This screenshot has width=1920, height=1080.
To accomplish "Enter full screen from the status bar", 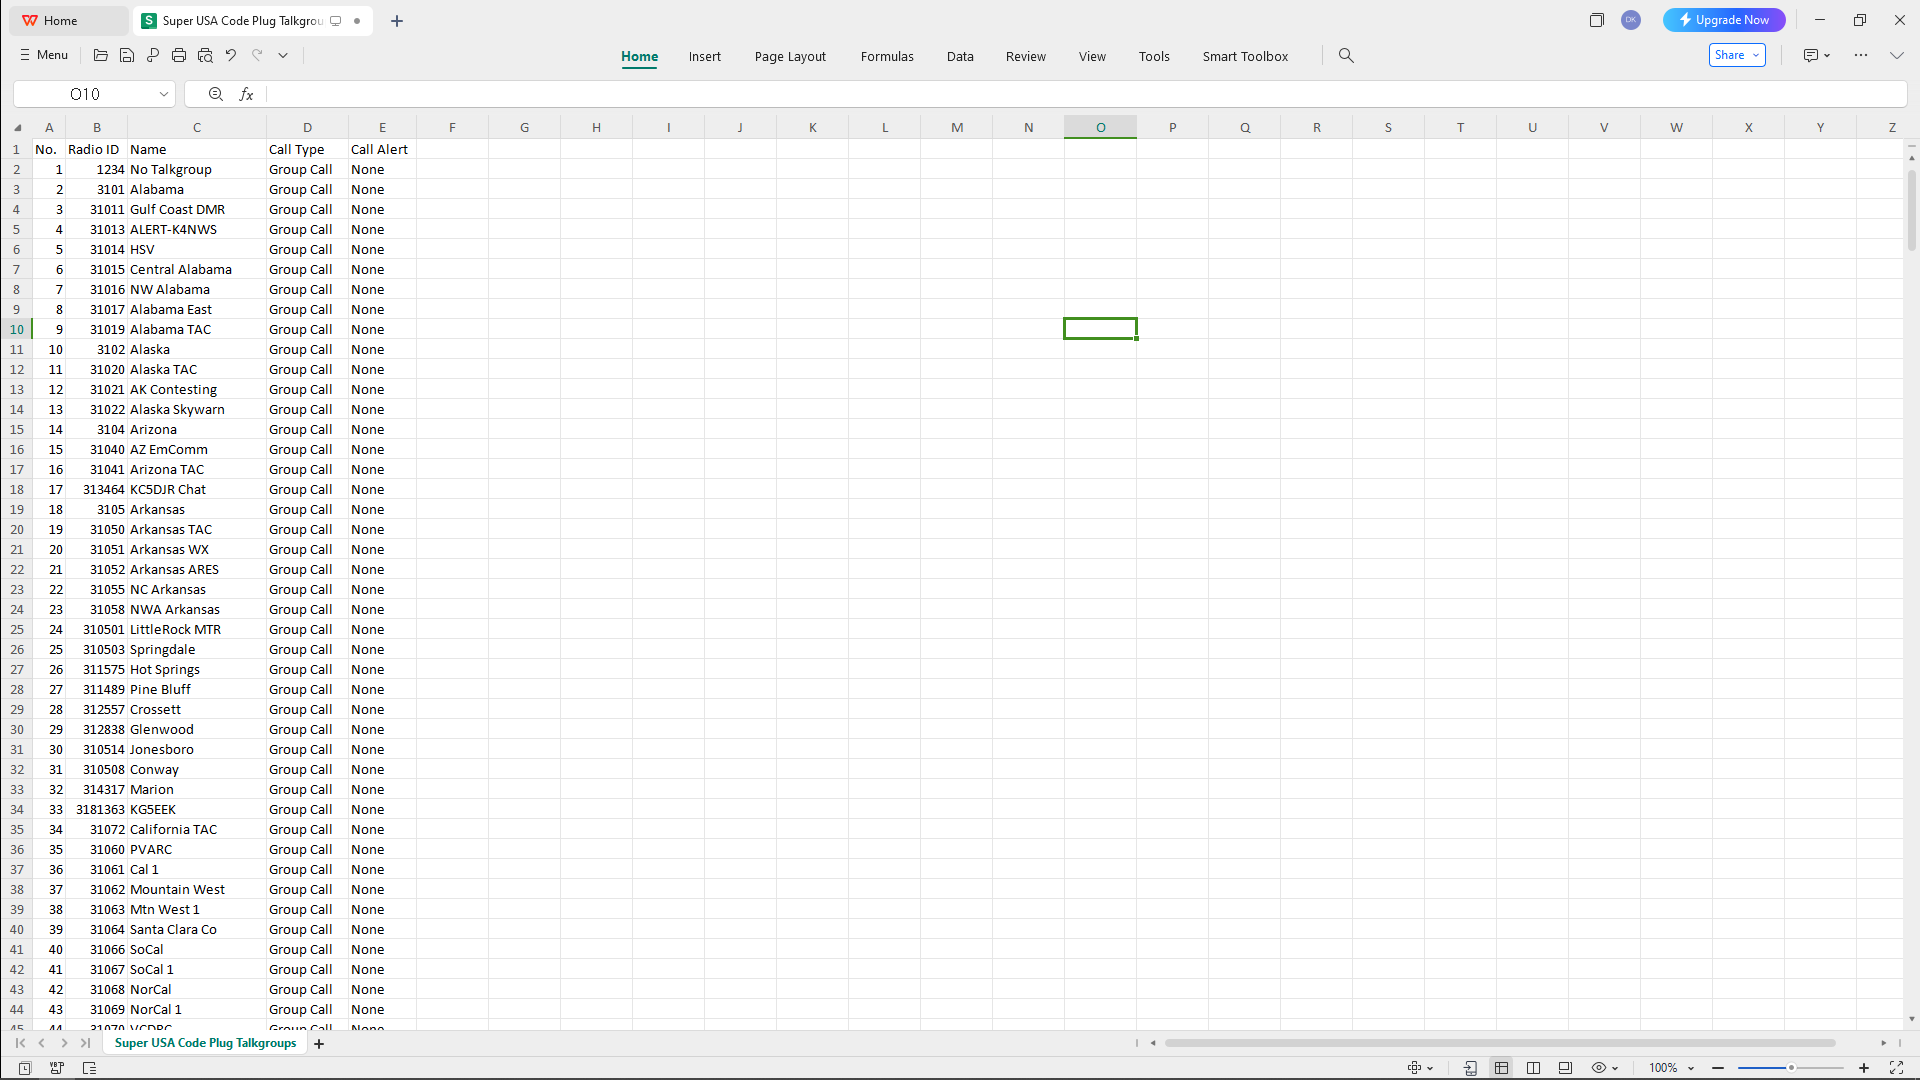I will click(1896, 1068).
